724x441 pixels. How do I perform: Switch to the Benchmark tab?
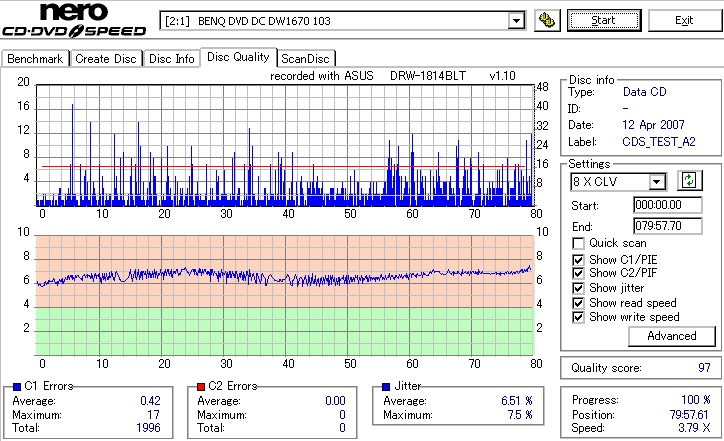[35, 59]
